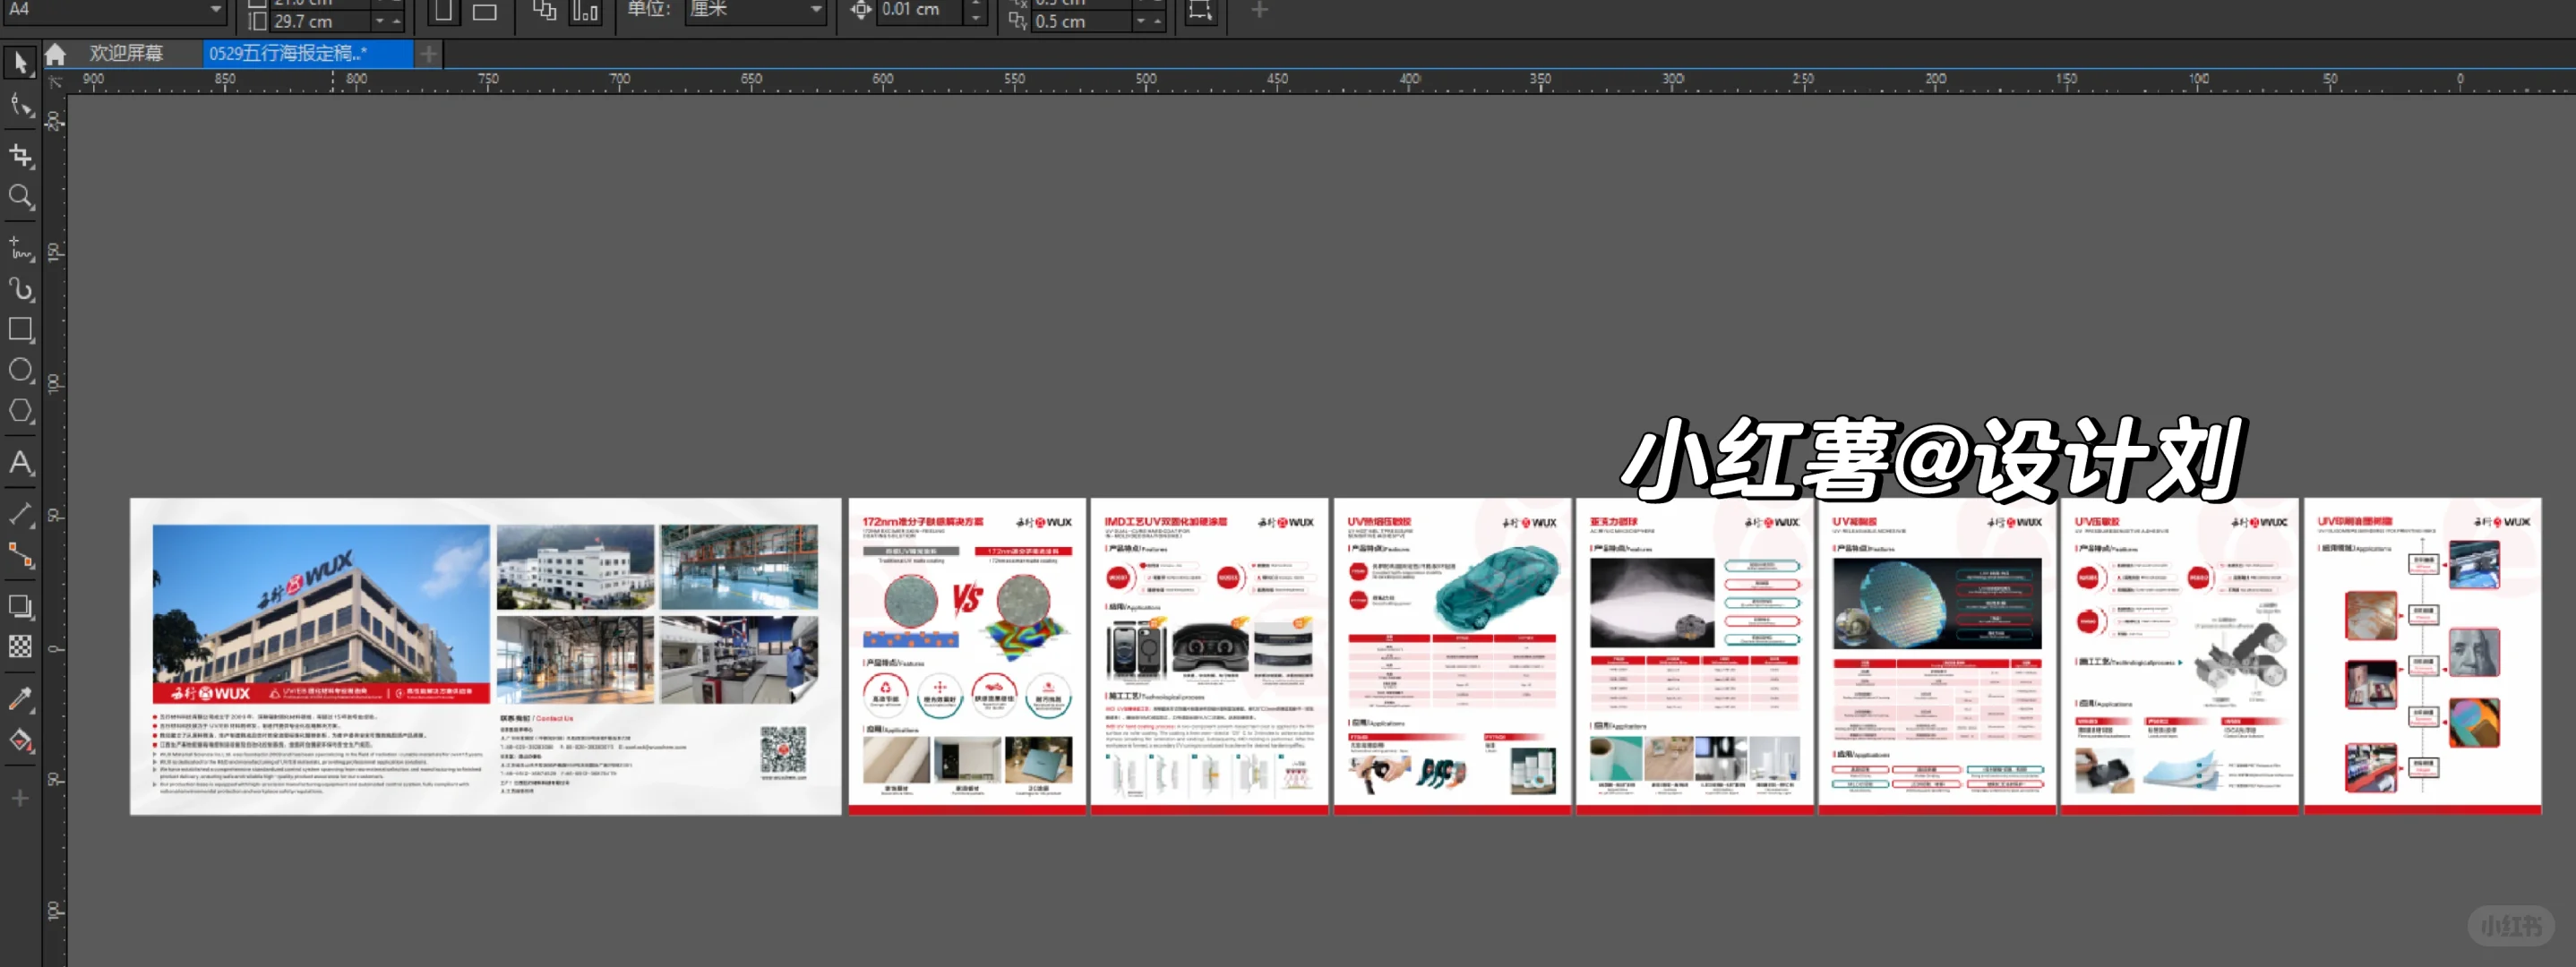
Task: Toggle portrait page orientation
Action: tap(443, 12)
